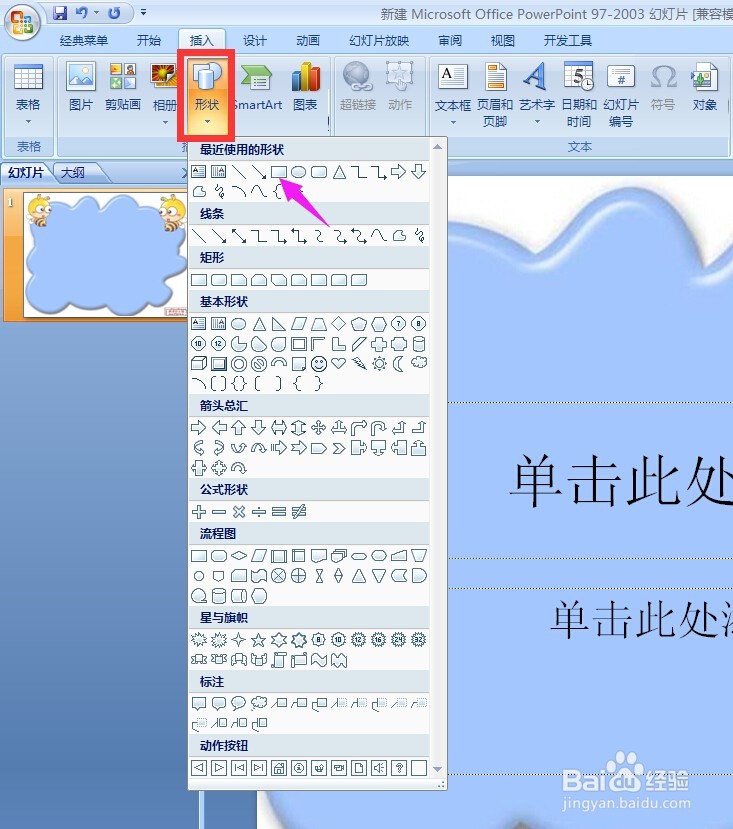Insert 页眉和页脚 header and footer

[x=495, y=94]
